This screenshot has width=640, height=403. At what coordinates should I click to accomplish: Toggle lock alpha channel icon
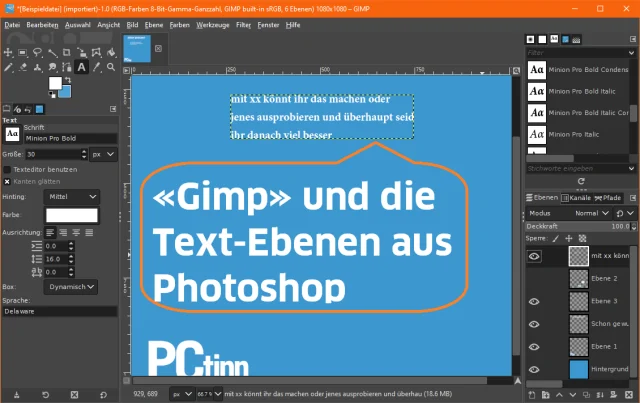coord(582,238)
